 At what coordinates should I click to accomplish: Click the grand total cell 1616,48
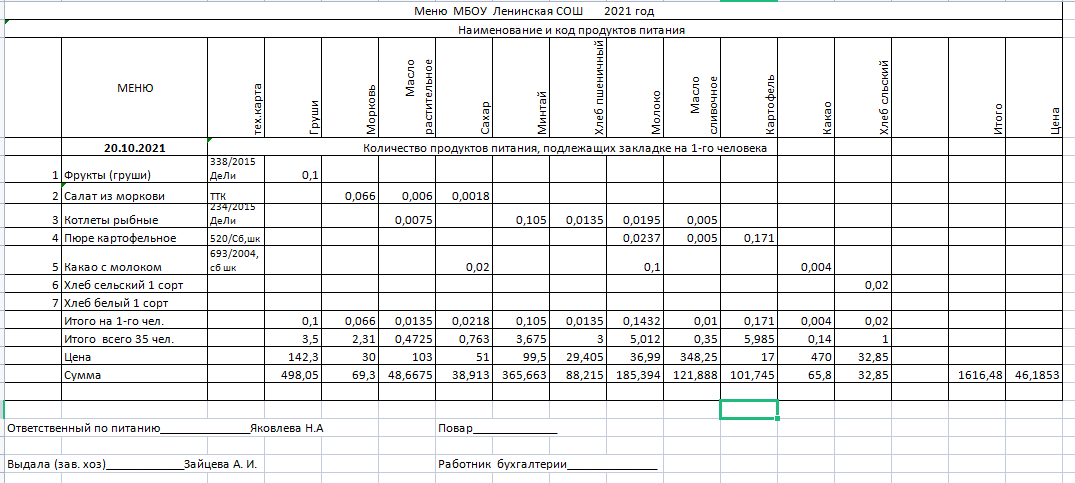pyautogui.click(x=977, y=373)
